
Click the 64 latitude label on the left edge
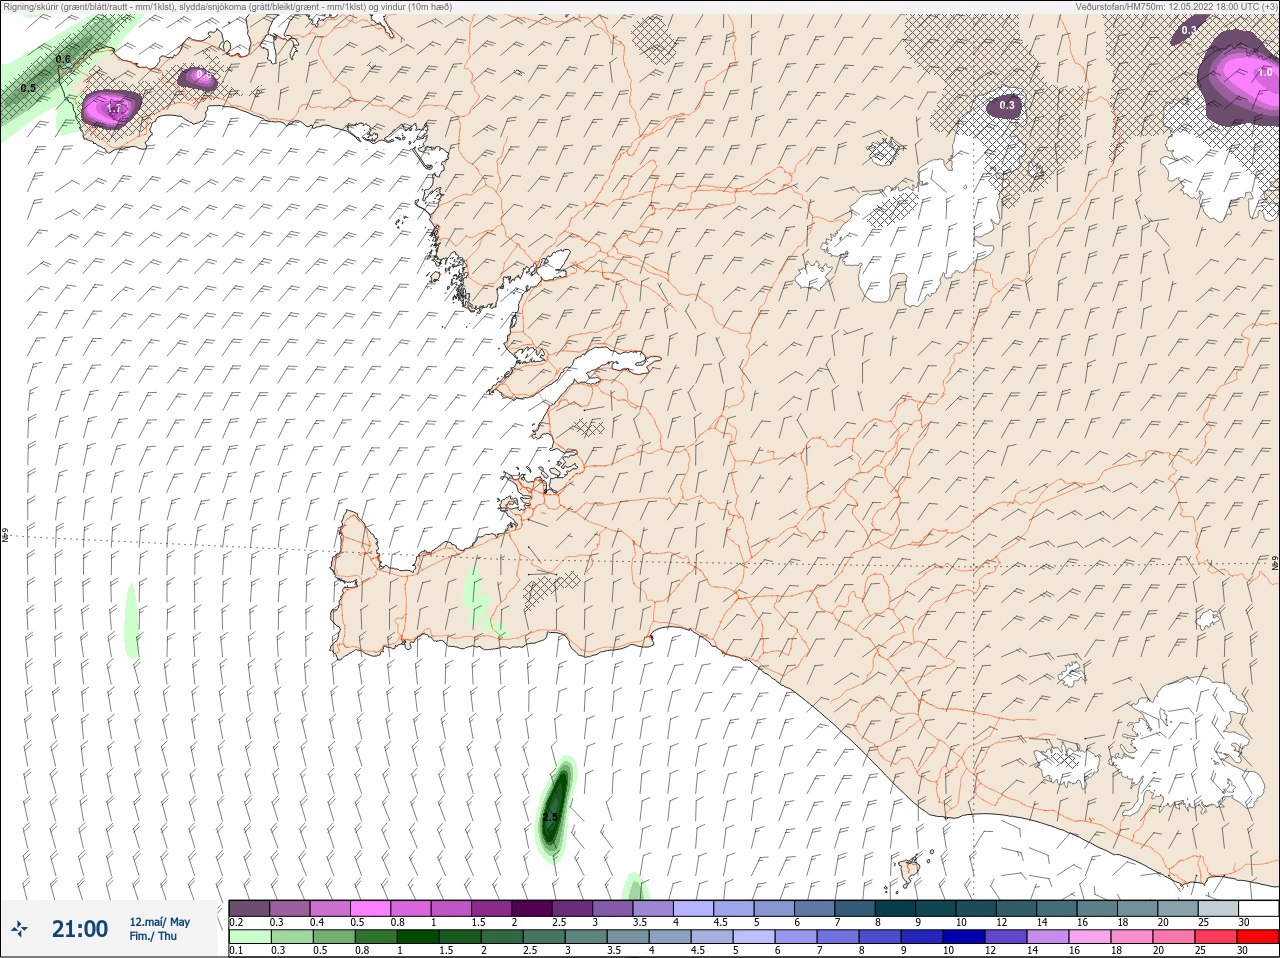(5, 537)
